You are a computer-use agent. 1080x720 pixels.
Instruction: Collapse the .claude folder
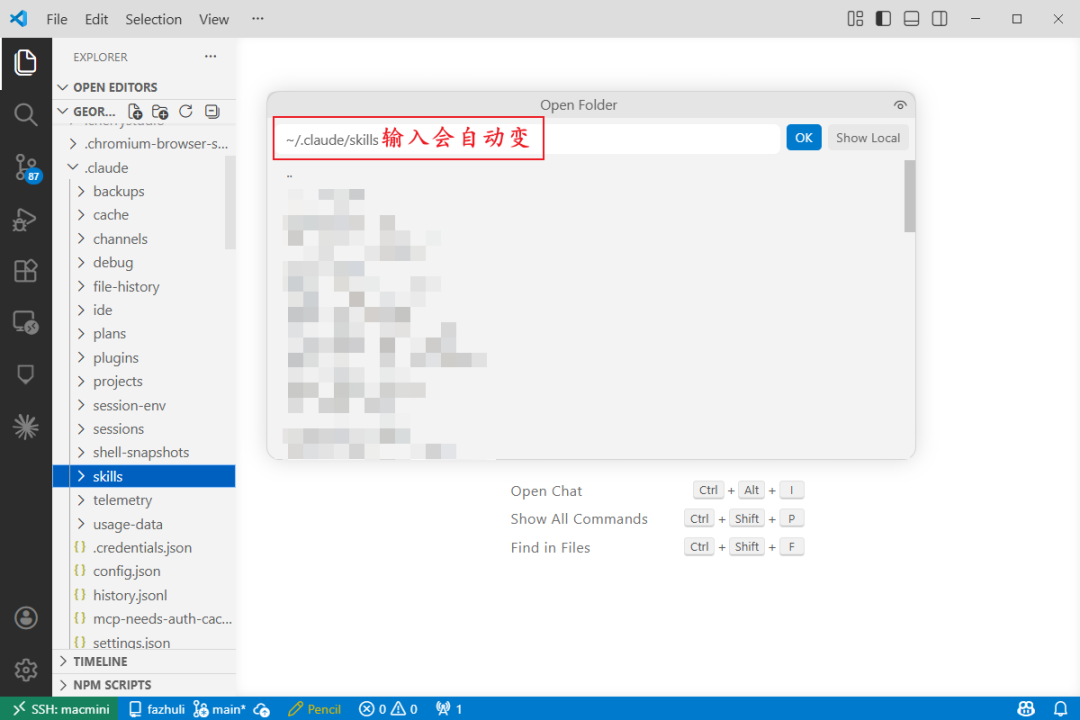click(x=144, y=167)
